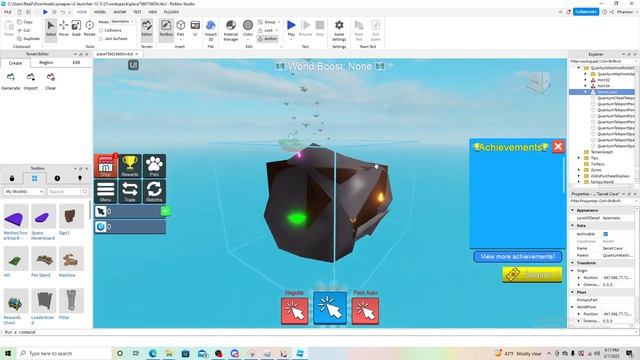Open the Region tab in the Terrain Editor
The image size is (640, 360).
[46, 63]
